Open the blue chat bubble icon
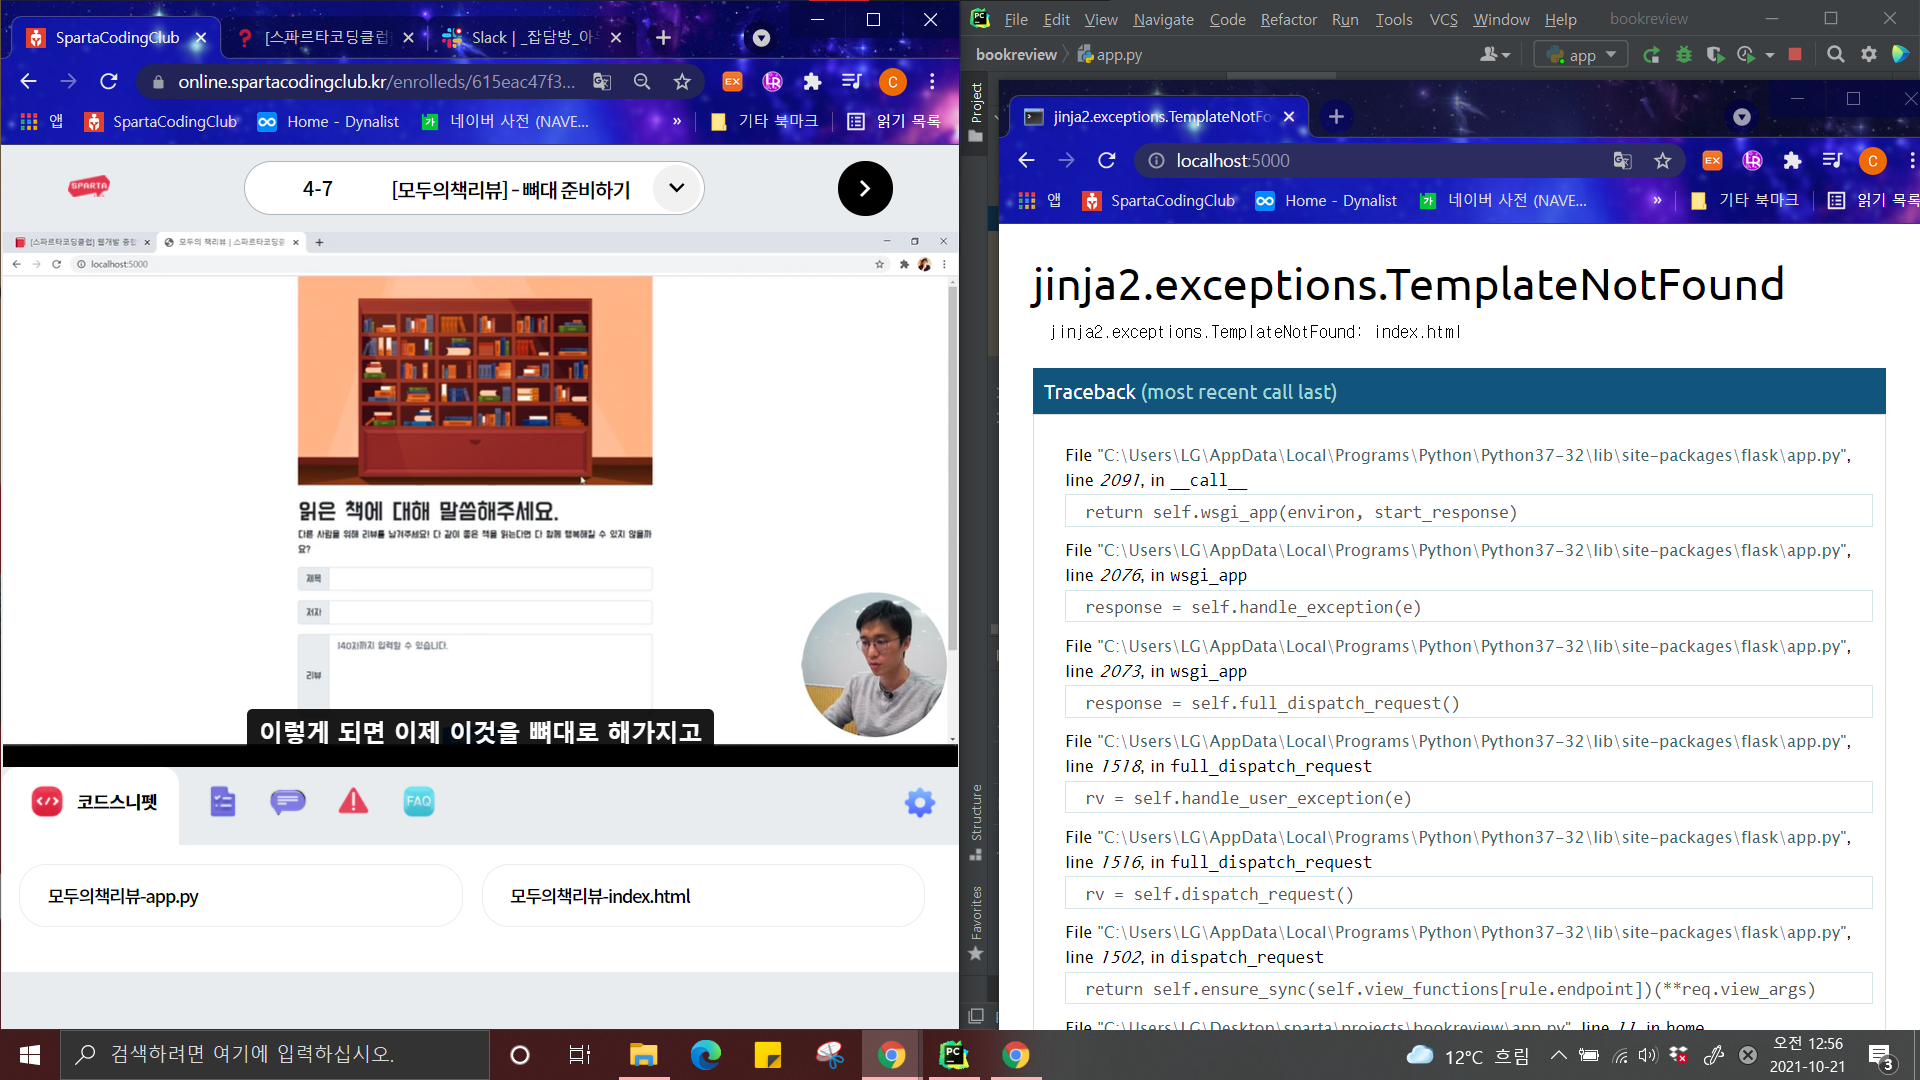The image size is (1920, 1080). click(x=288, y=801)
